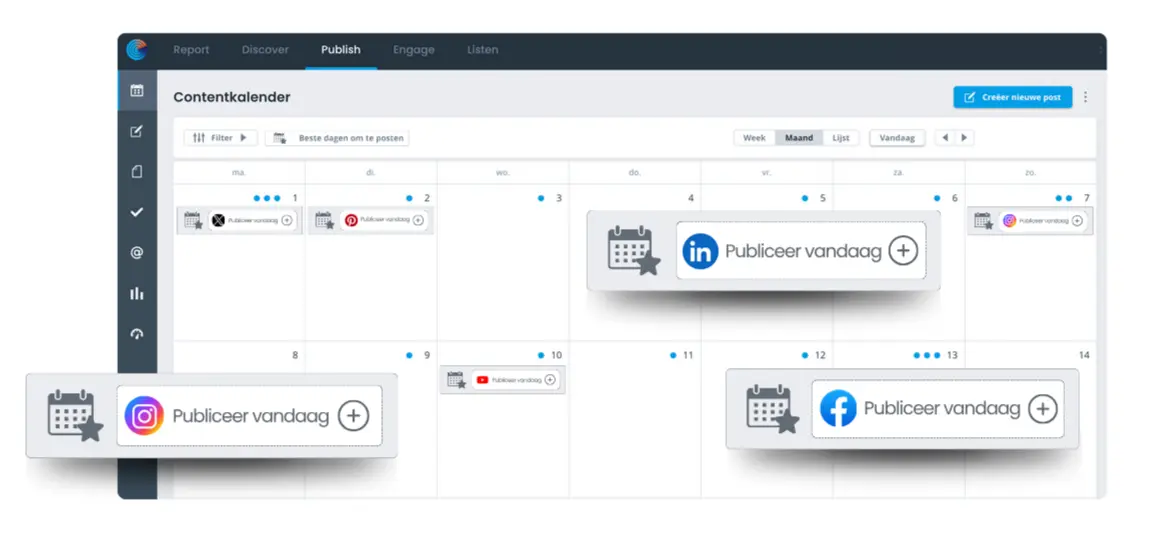Open the @ mentions sidebar icon

pyautogui.click(x=137, y=253)
